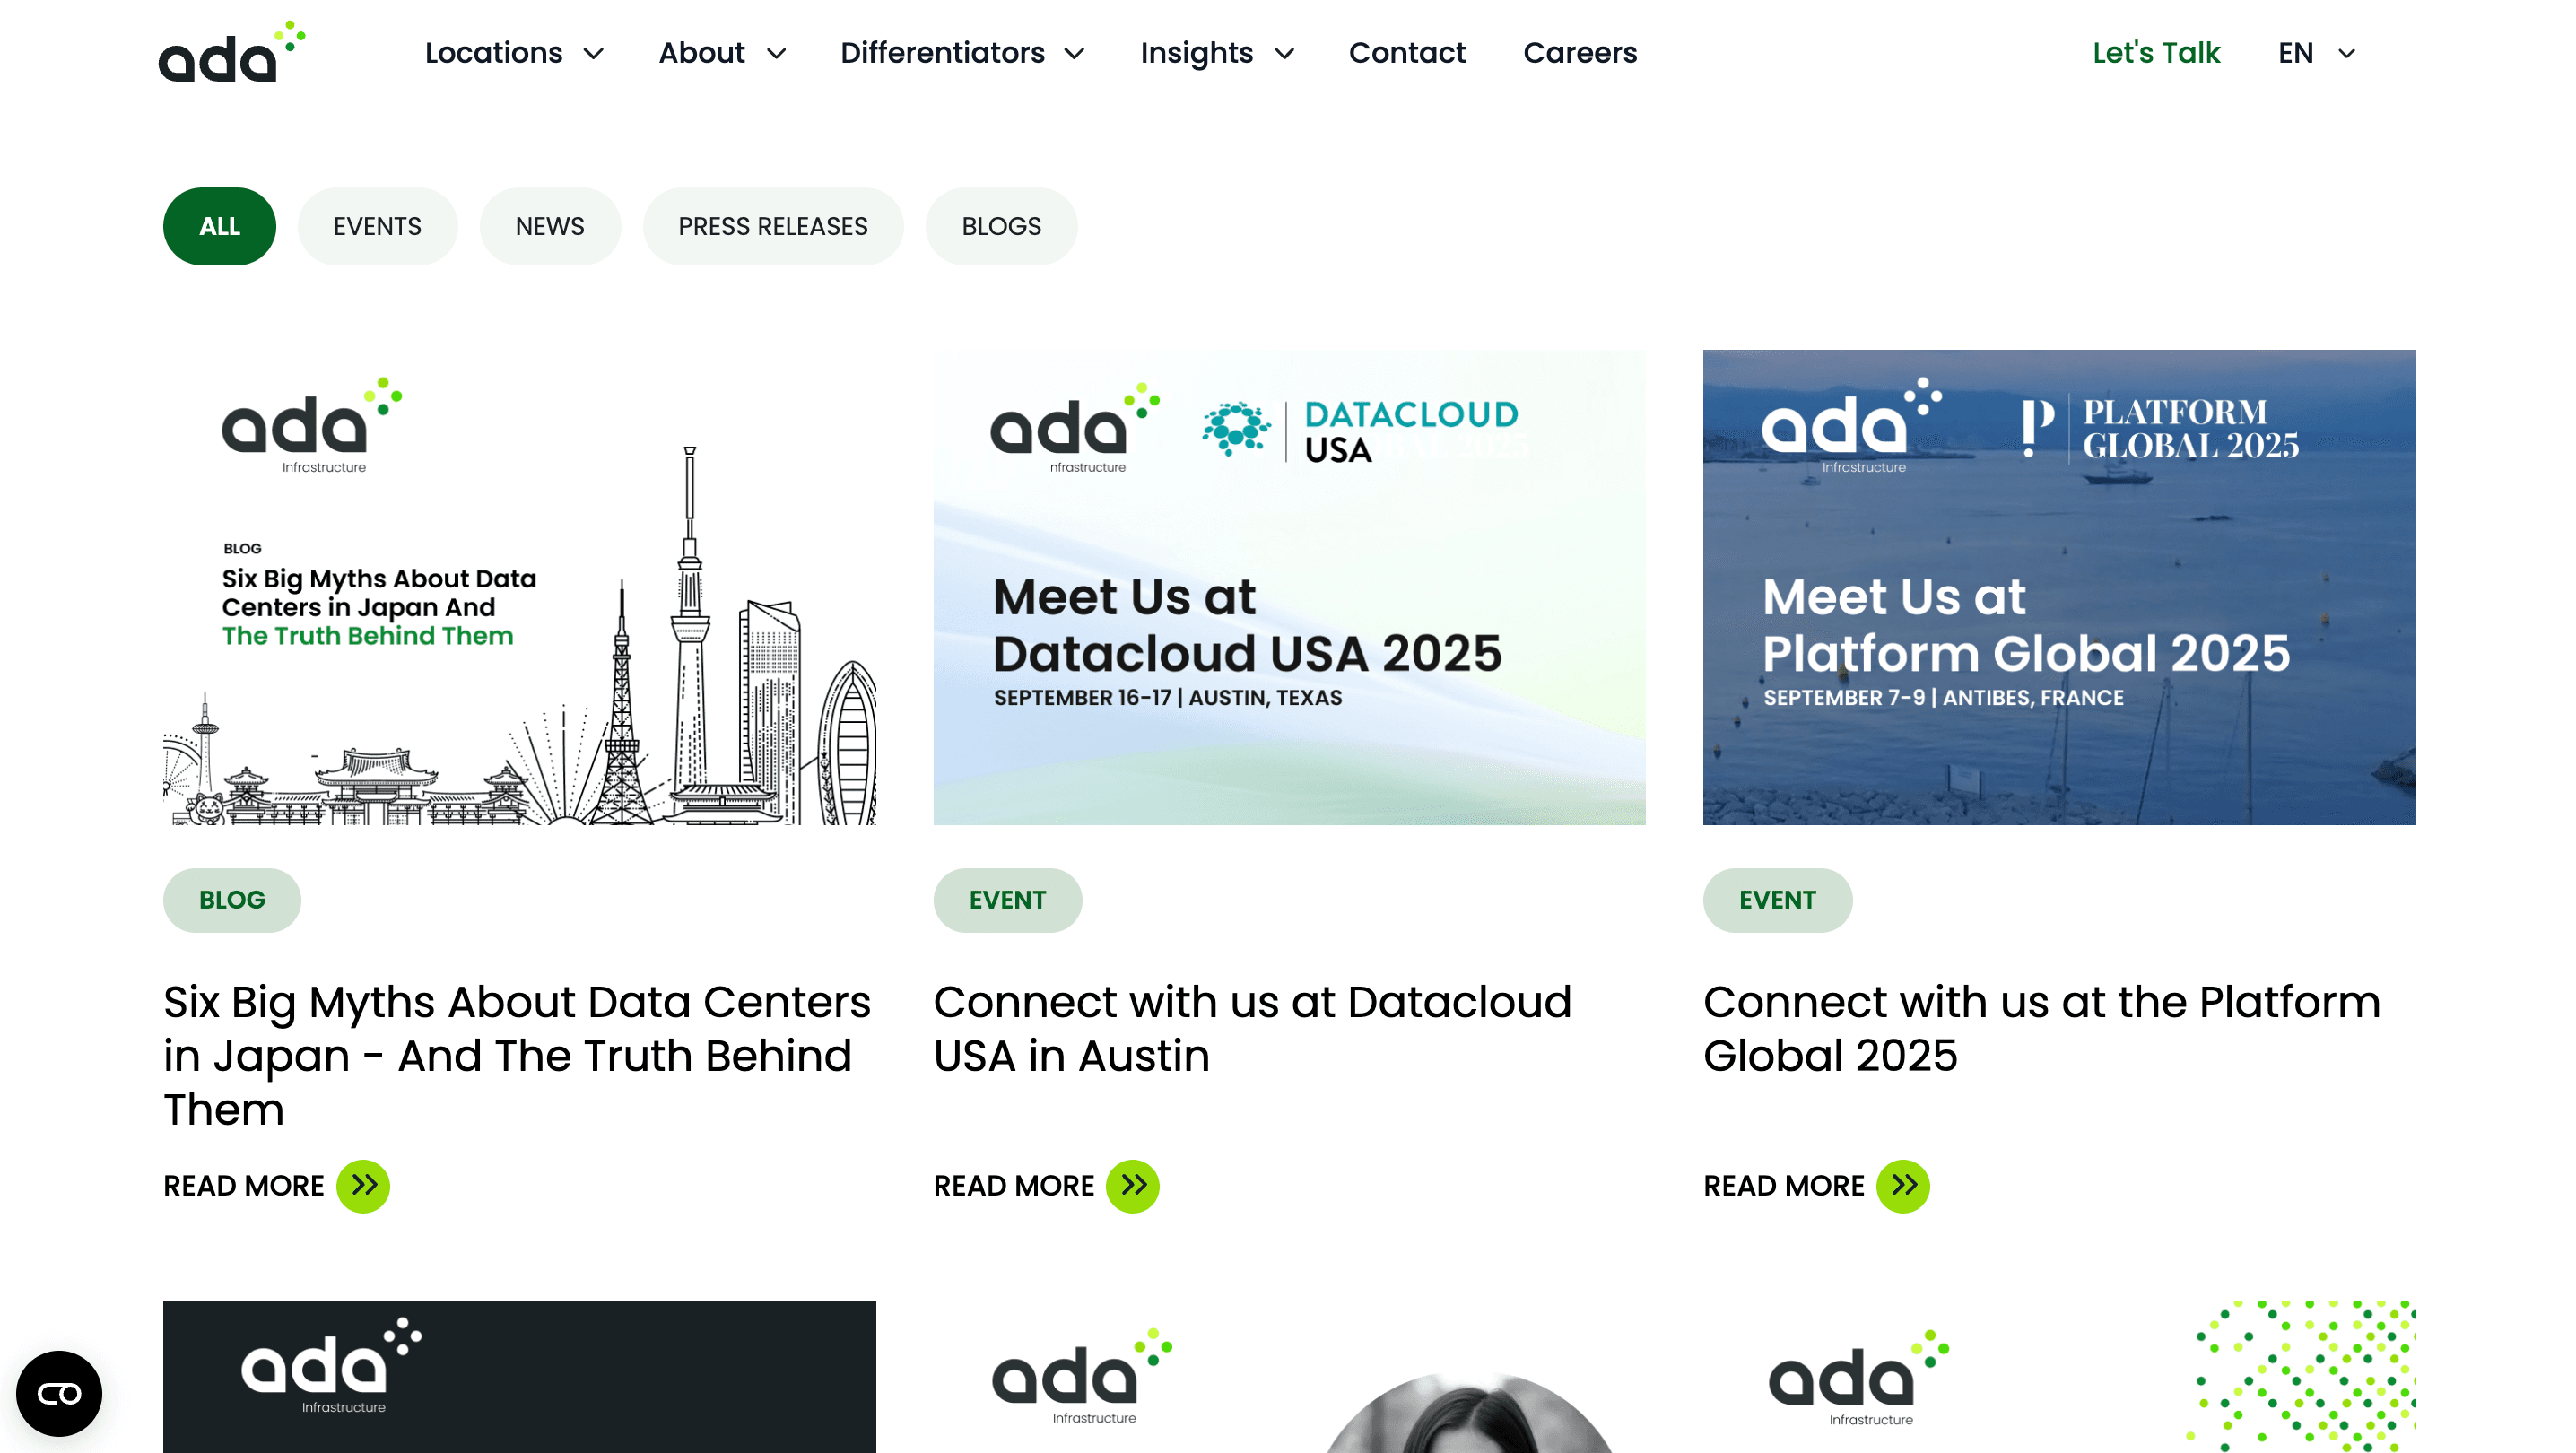Viewport: 2576px width, 1453px height.
Task: Activate the NEWS filter pill
Action: pos(550,226)
